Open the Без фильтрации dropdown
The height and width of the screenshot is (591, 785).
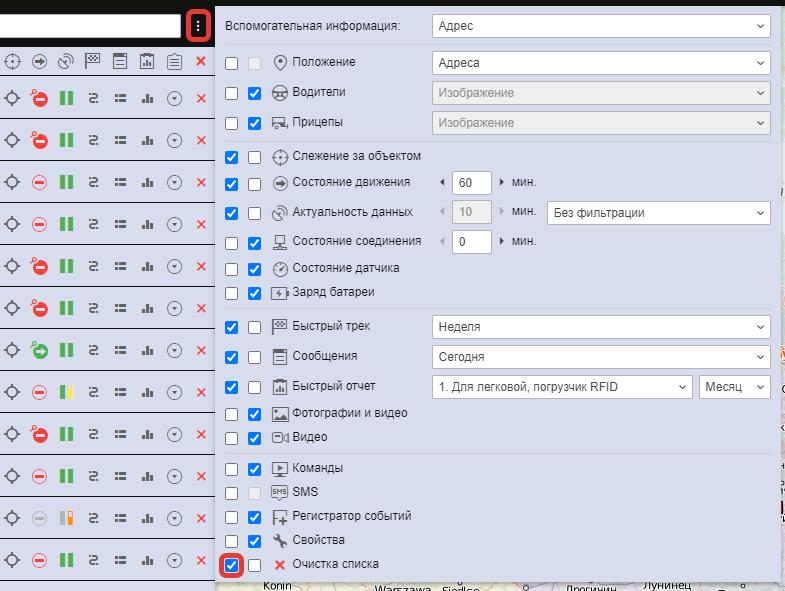pos(658,213)
